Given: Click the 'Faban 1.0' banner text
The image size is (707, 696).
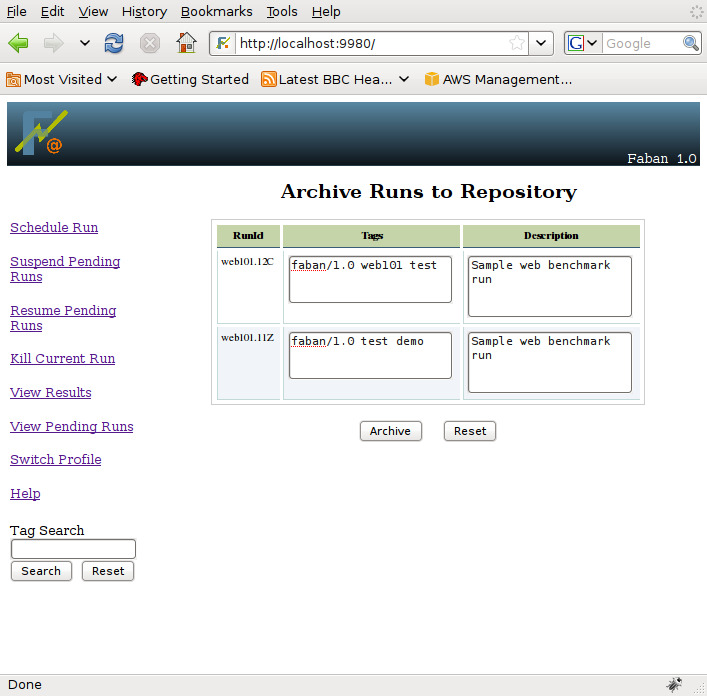Looking at the screenshot, I should (661, 158).
